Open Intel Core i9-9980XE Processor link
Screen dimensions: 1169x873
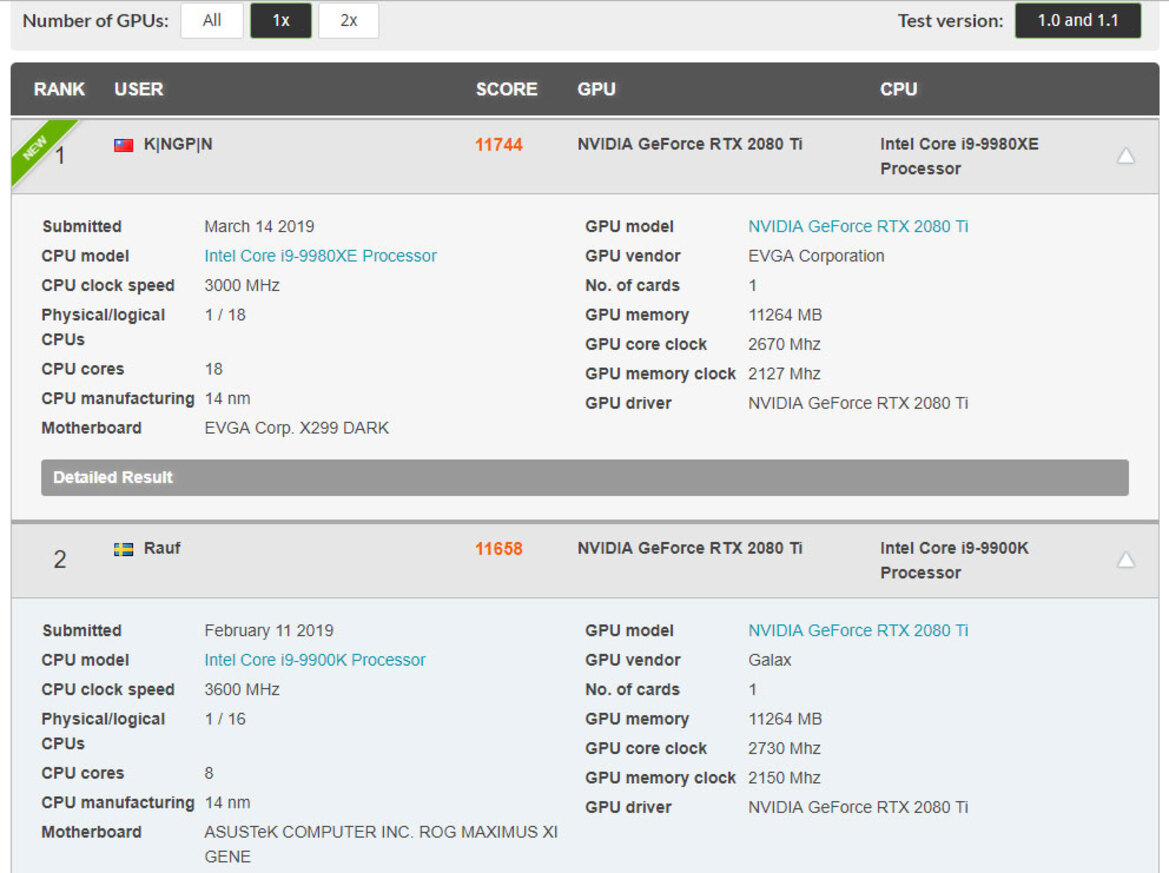pos(321,256)
